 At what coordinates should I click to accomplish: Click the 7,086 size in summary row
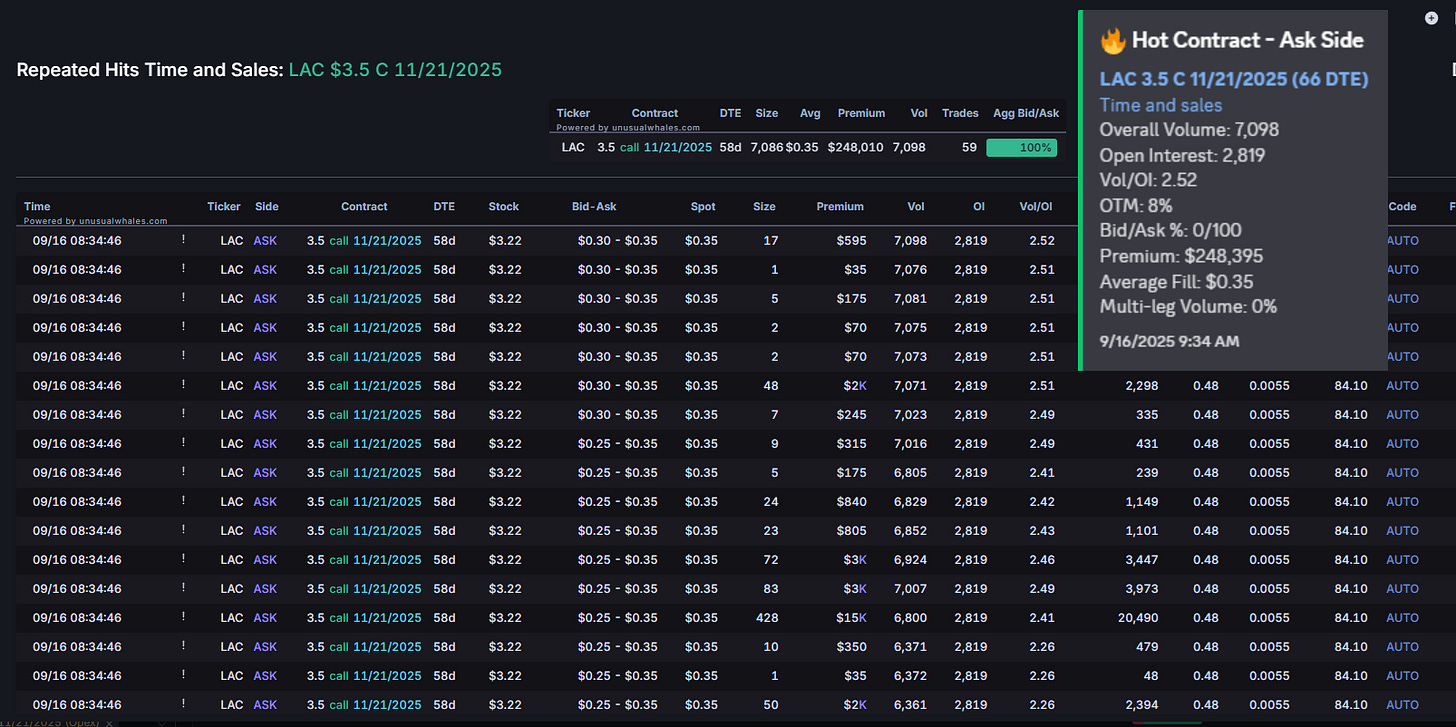(765, 148)
